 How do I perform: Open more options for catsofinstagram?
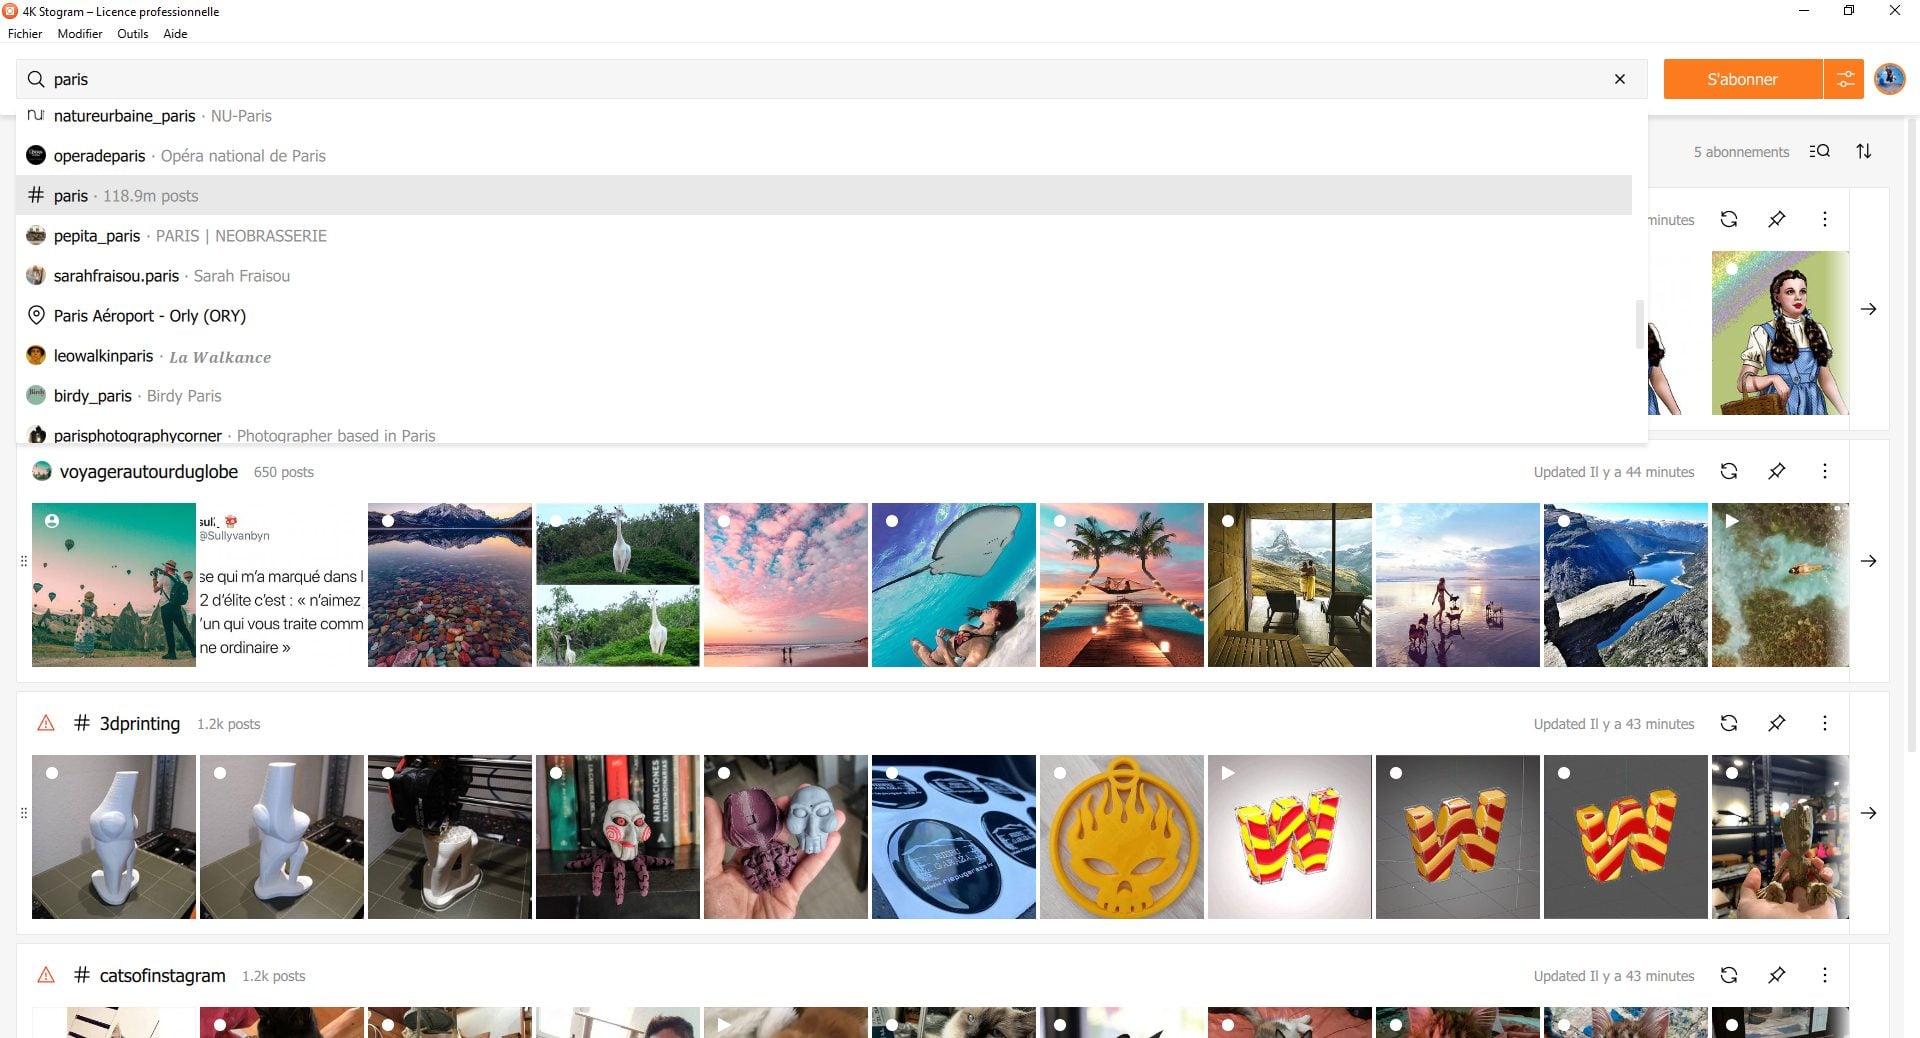1825,975
